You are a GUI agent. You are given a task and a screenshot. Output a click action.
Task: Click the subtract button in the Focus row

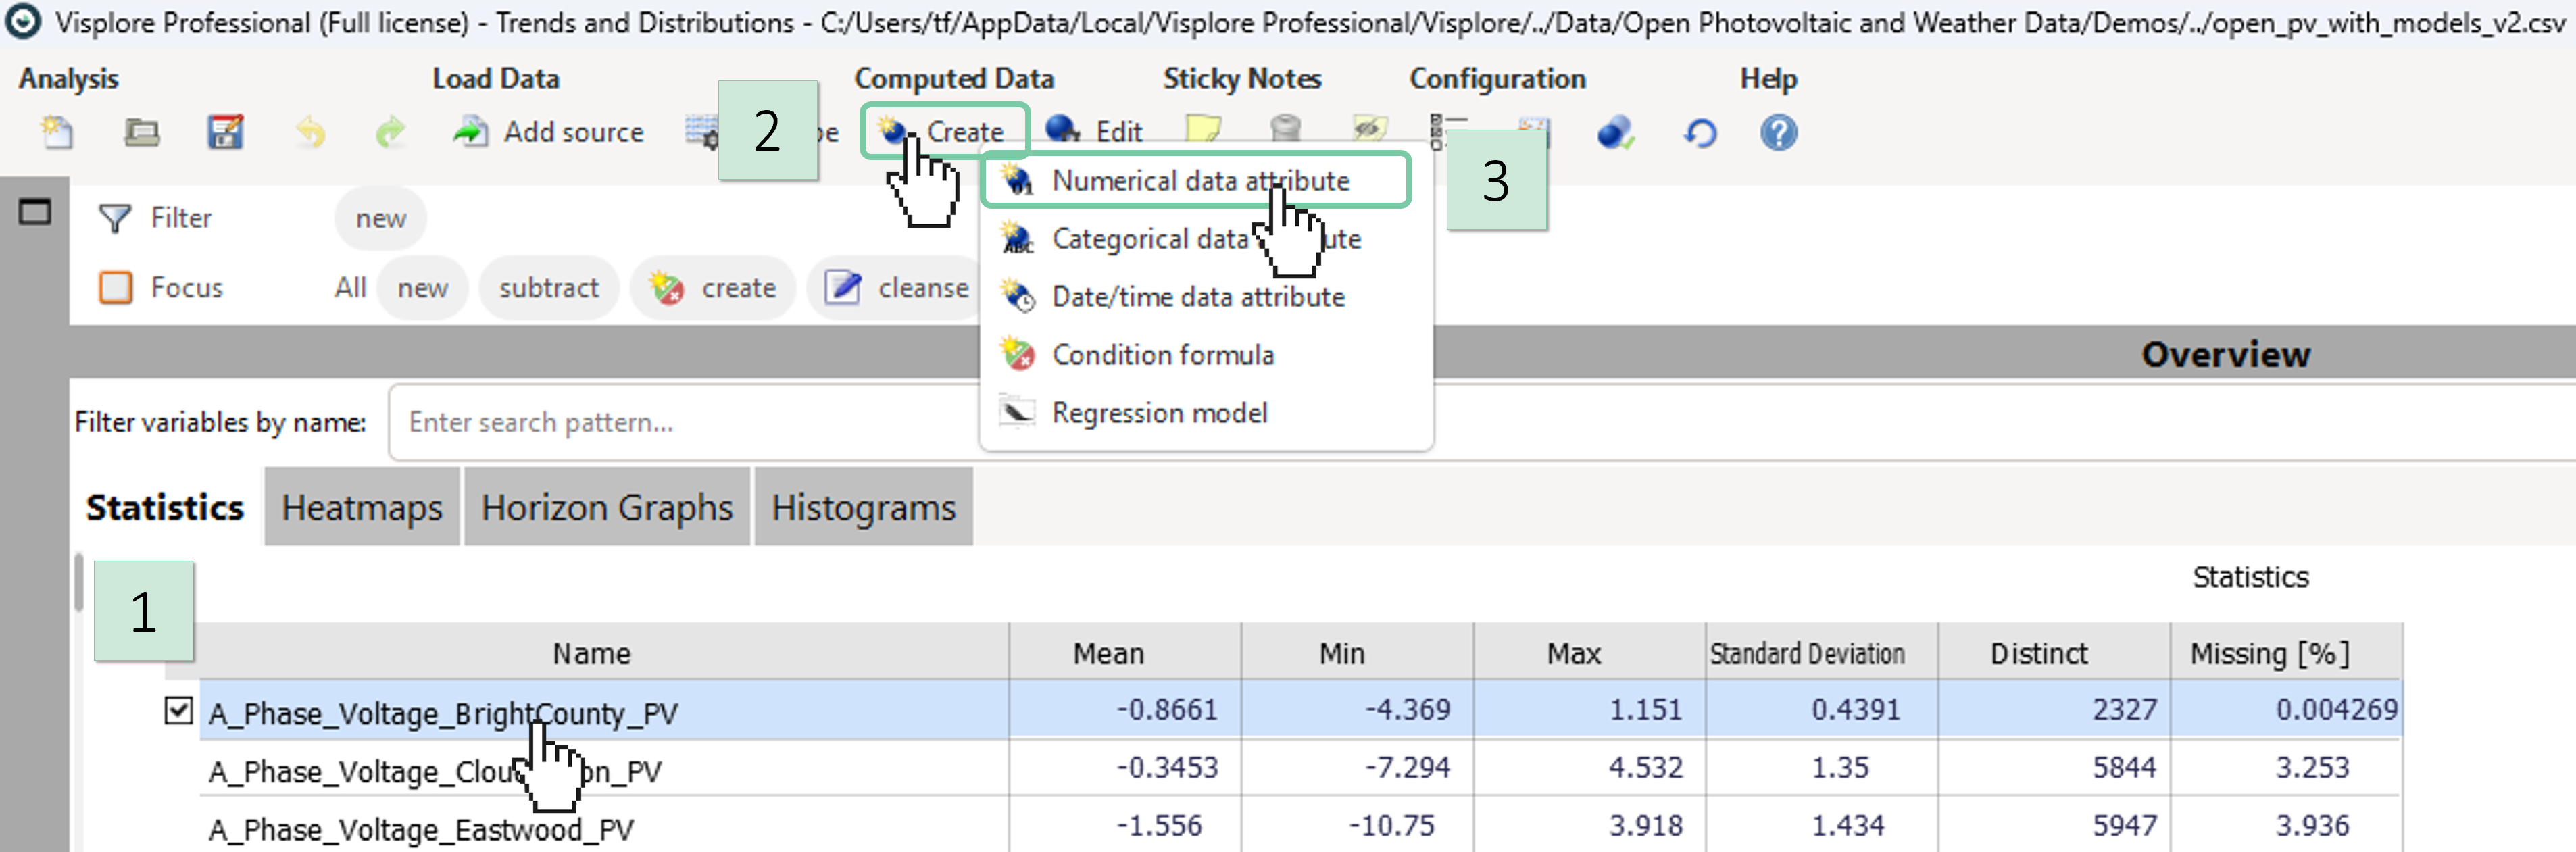tap(549, 288)
